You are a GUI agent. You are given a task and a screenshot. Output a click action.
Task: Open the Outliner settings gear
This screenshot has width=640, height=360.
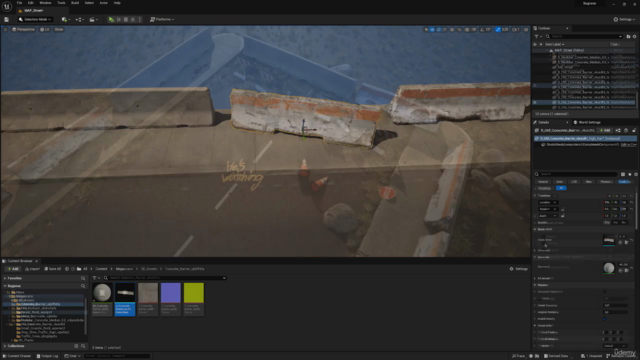tap(634, 36)
